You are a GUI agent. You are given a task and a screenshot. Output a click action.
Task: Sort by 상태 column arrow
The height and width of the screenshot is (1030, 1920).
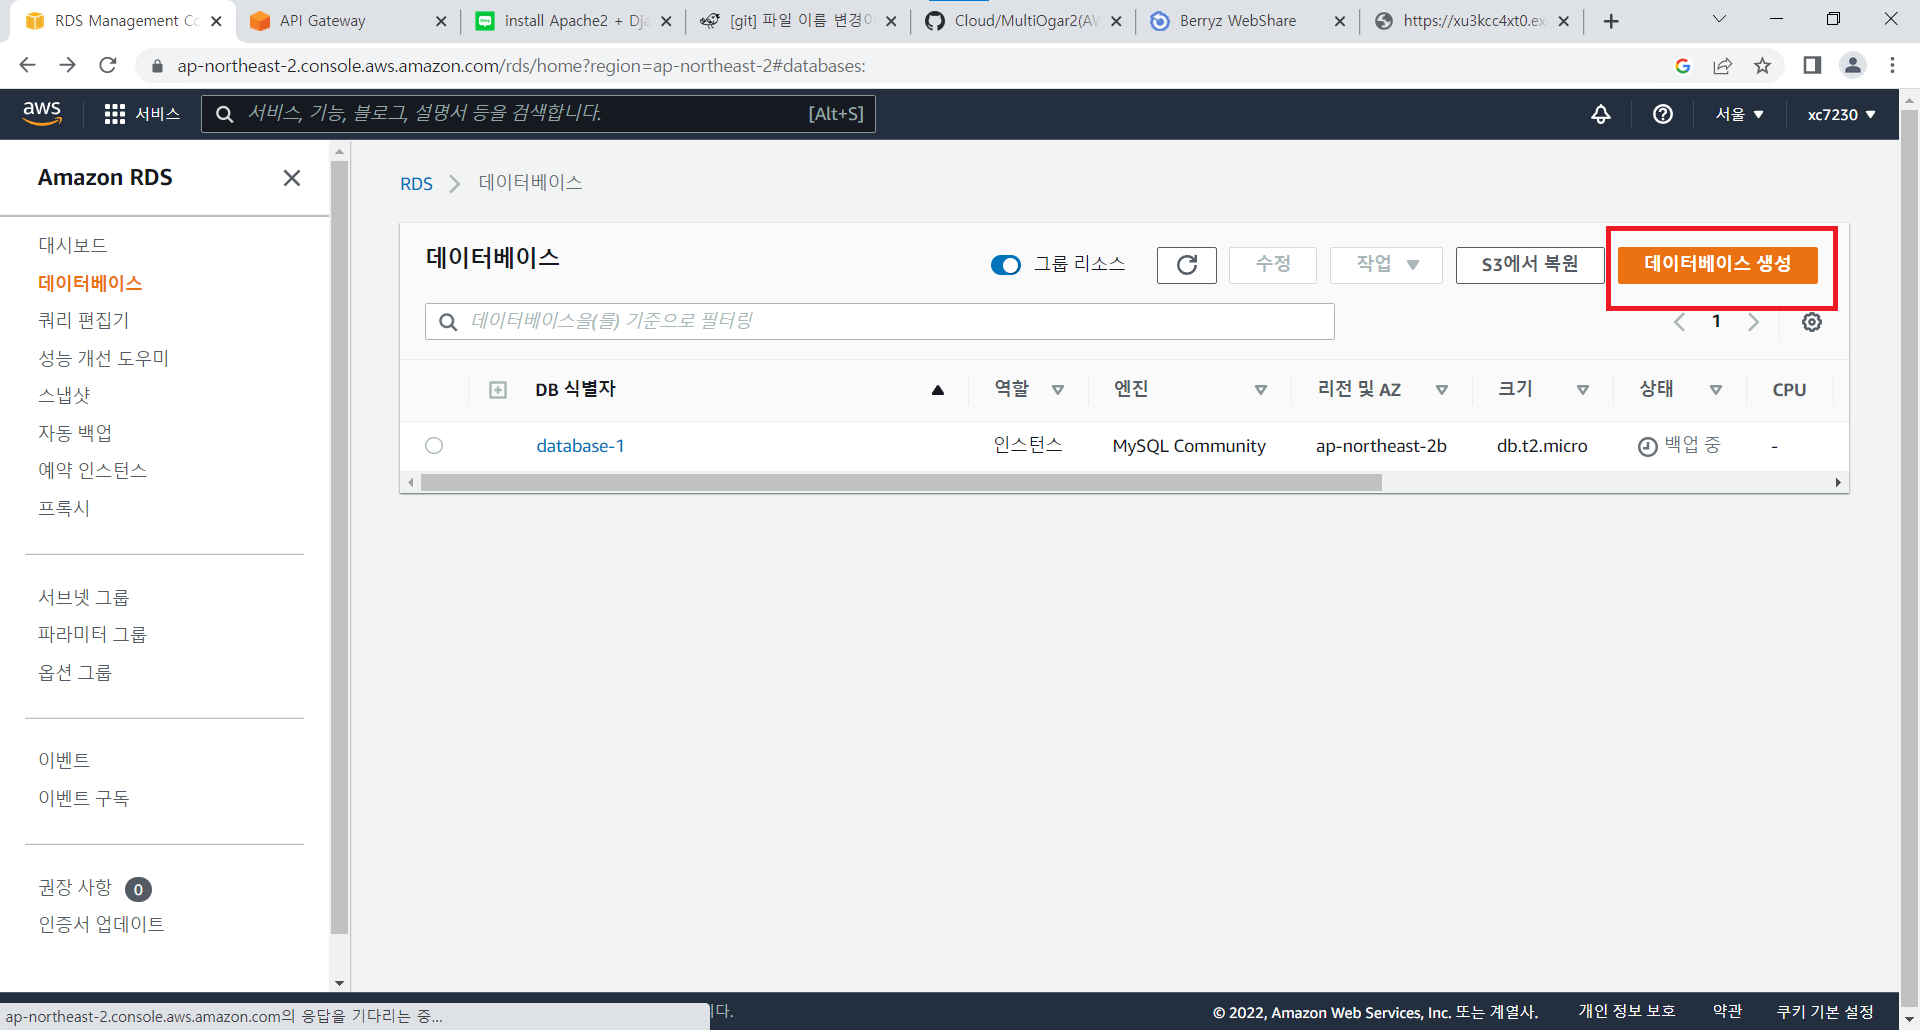pos(1716,390)
